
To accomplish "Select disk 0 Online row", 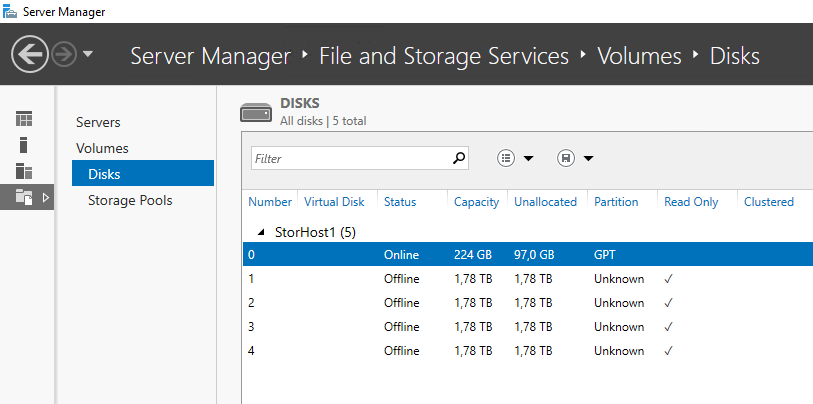I will coord(527,255).
